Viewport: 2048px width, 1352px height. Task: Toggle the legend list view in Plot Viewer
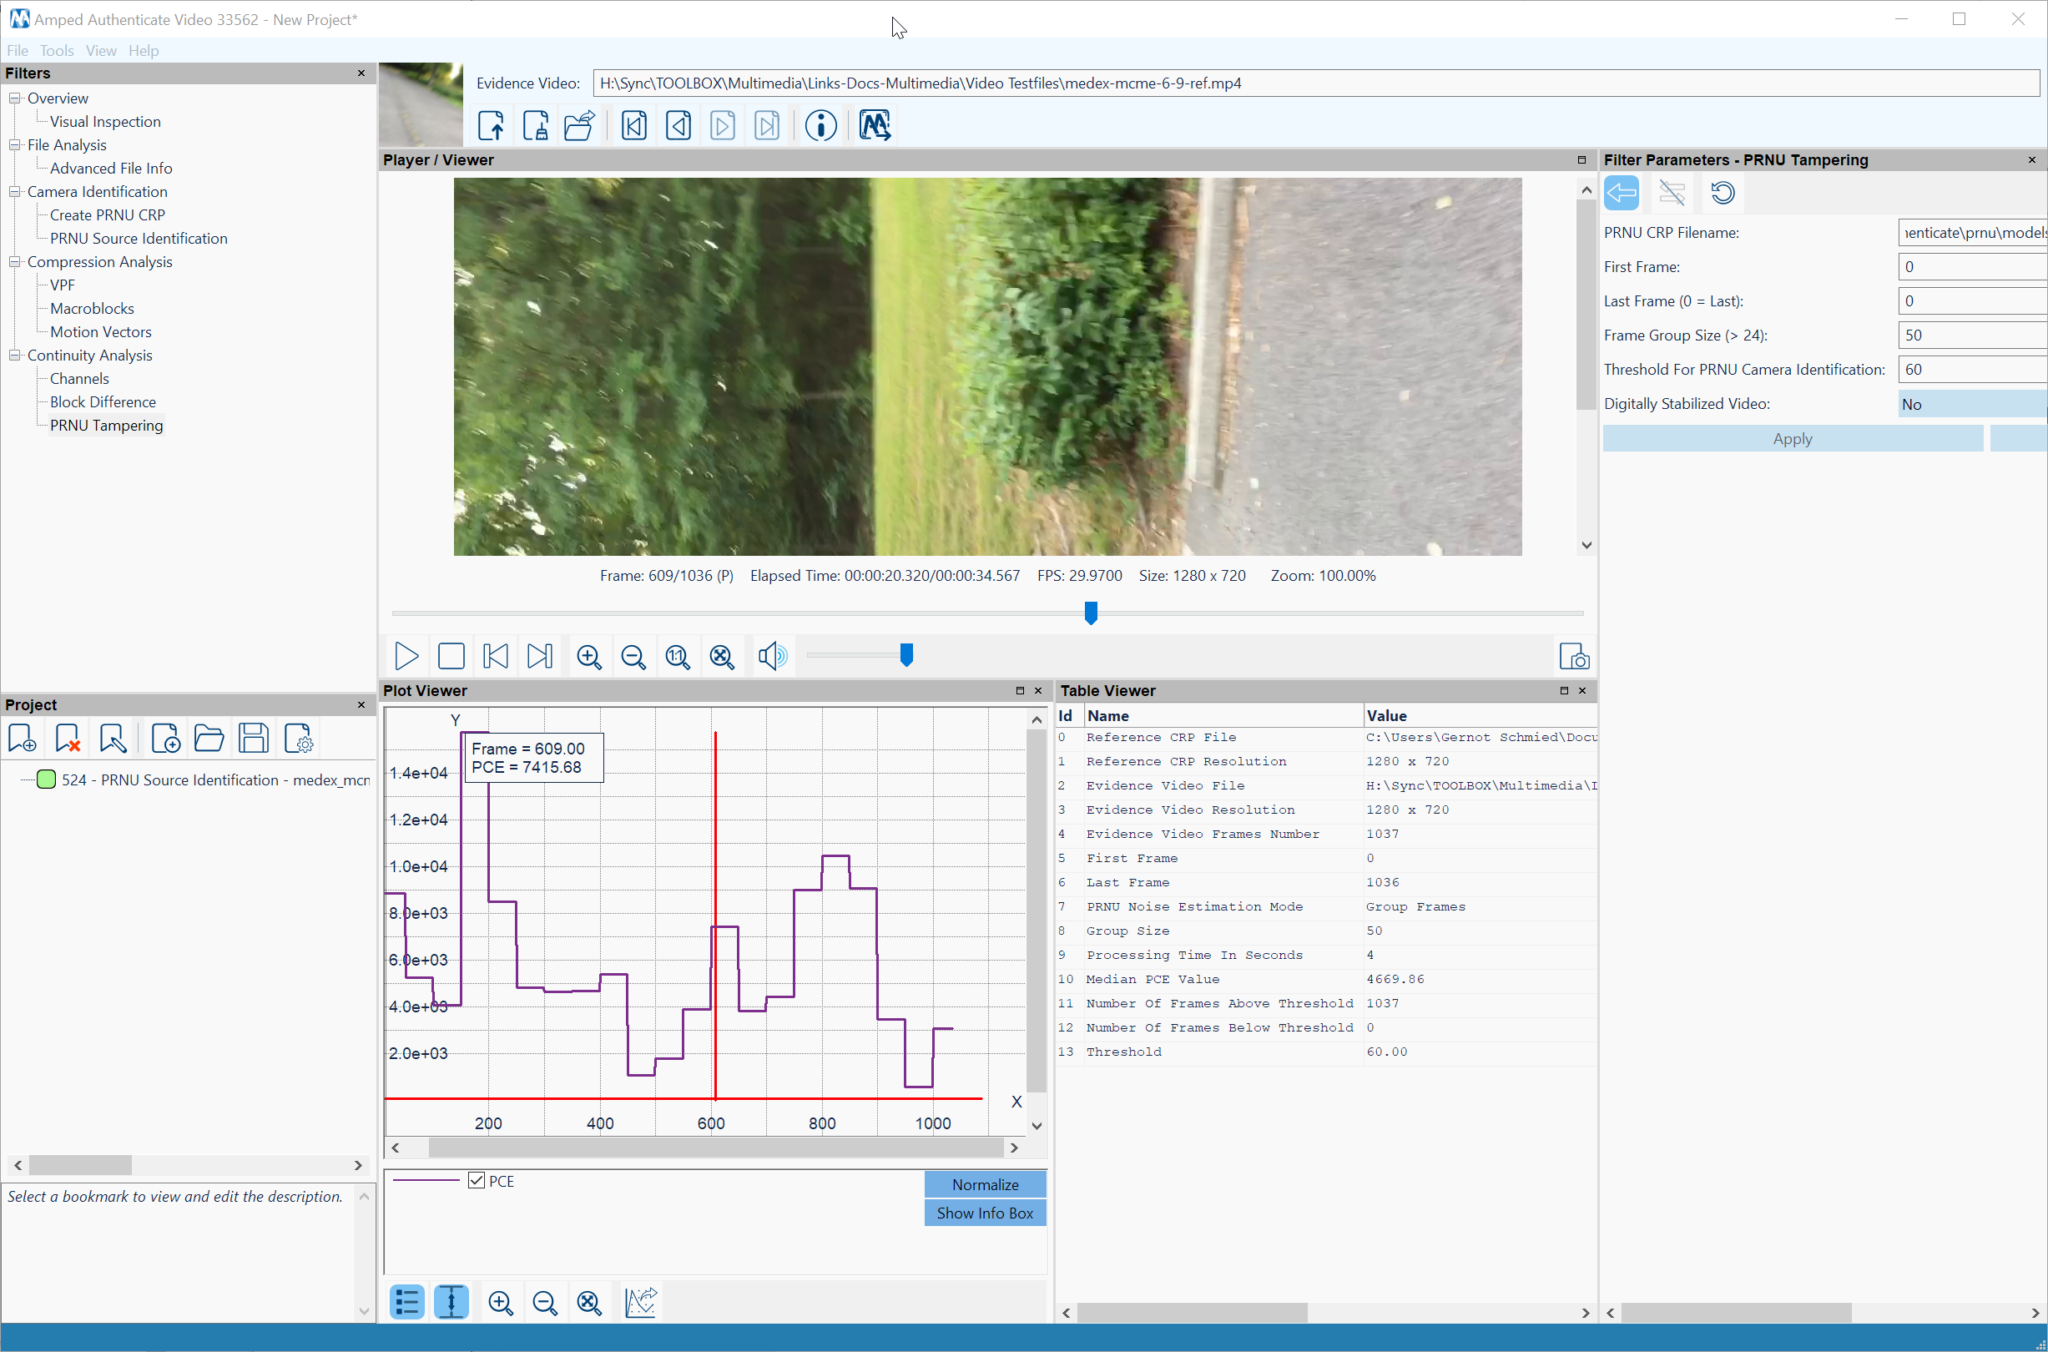tap(407, 1301)
